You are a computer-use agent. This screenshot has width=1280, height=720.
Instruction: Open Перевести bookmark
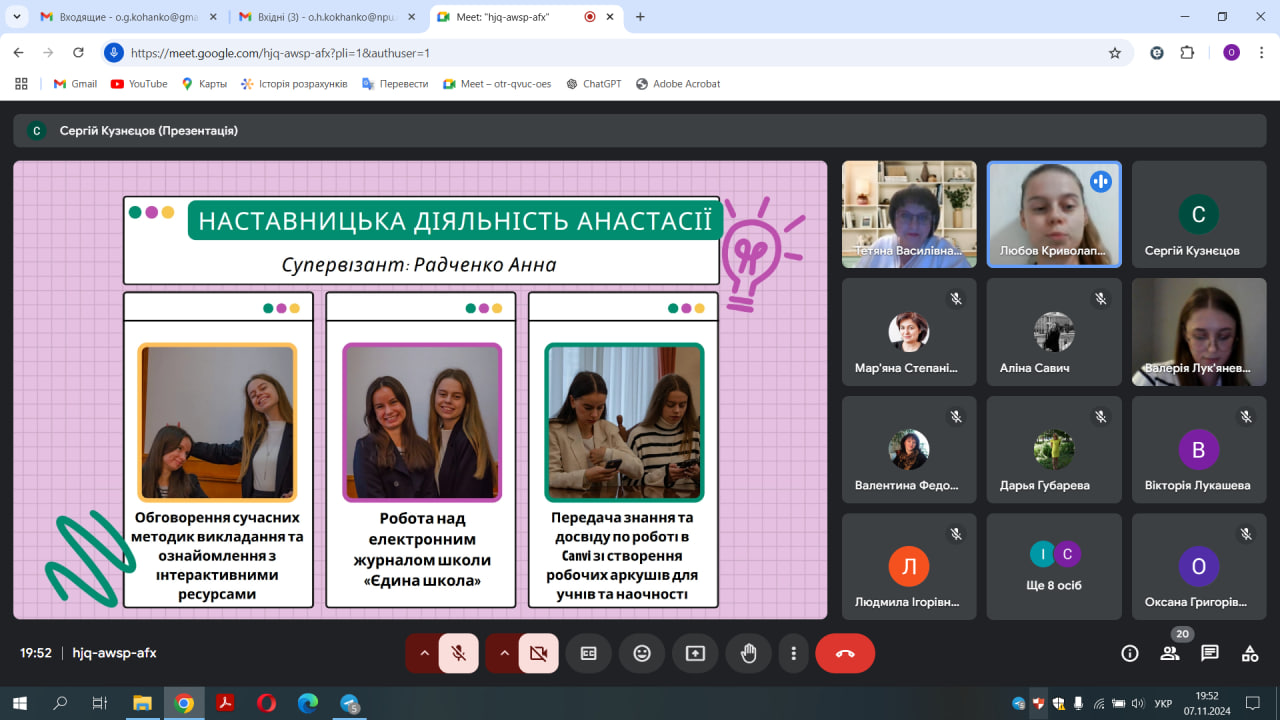(x=395, y=84)
